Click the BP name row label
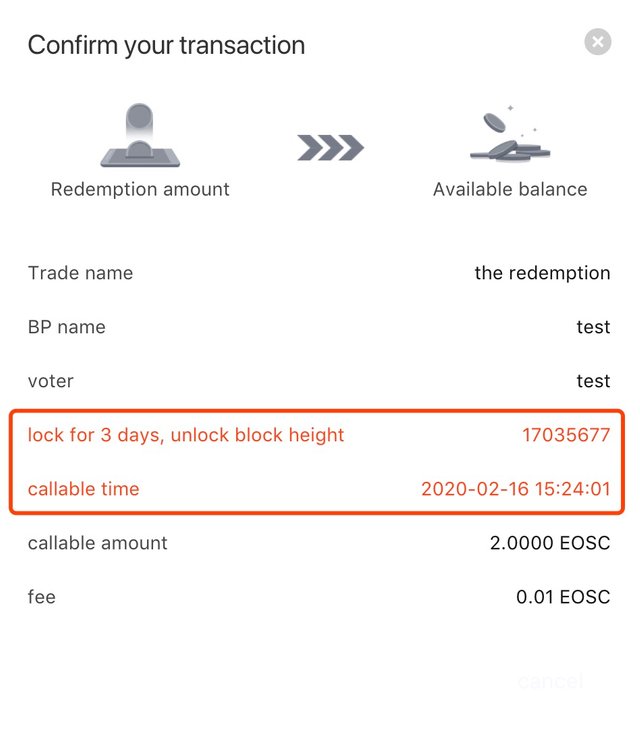The height and width of the screenshot is (735, 640). coord(66,327)
